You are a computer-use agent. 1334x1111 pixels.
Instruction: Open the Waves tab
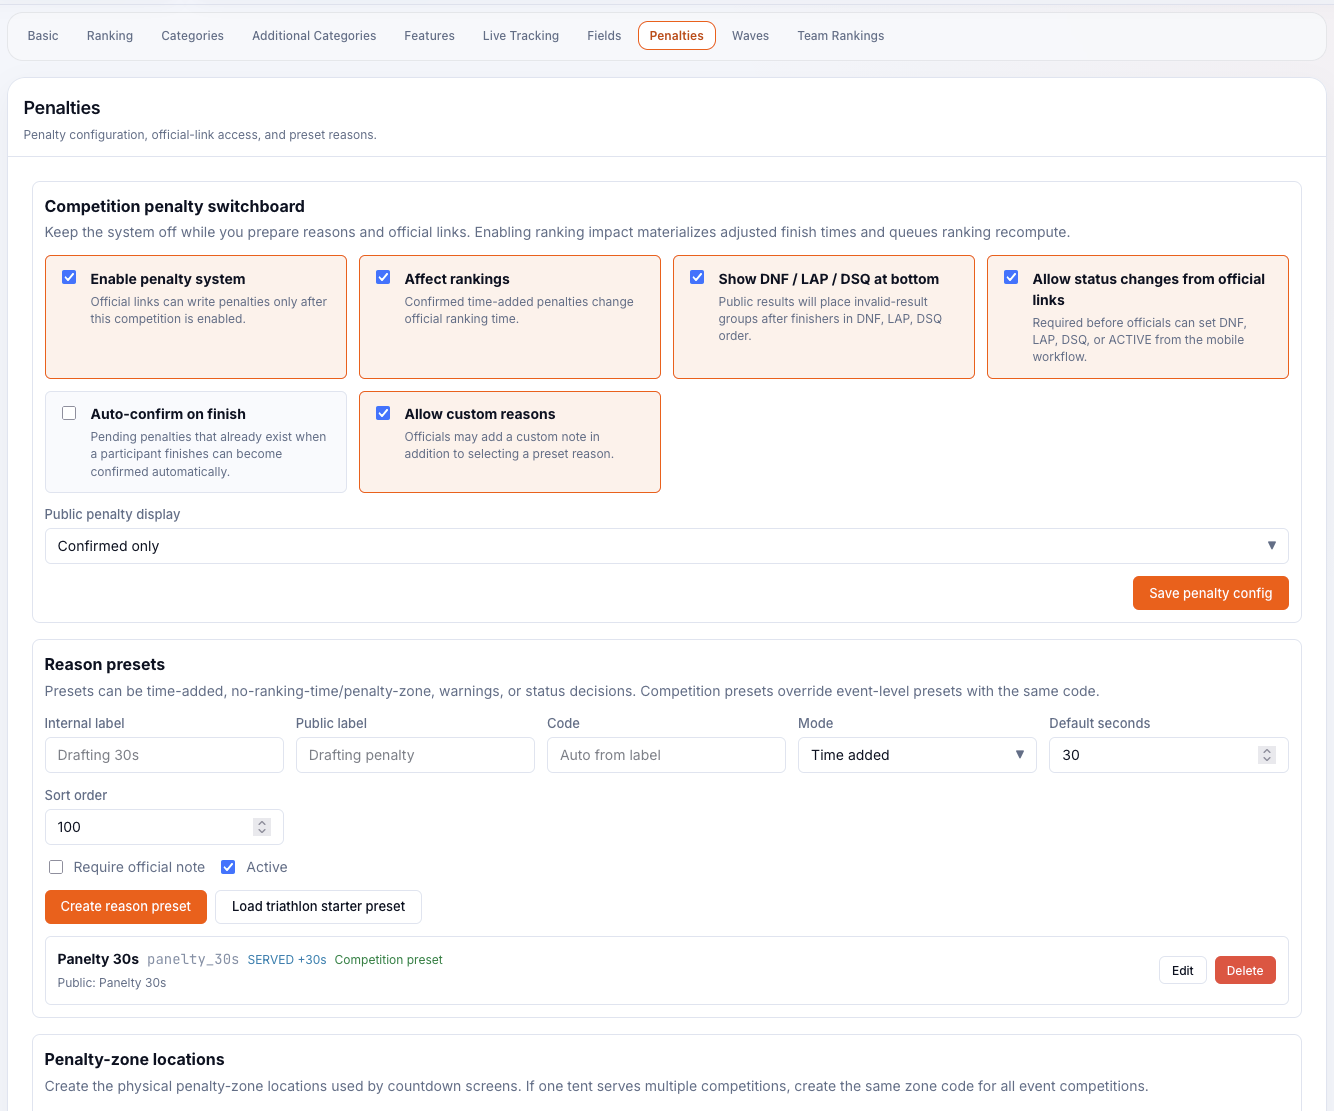[x=750, y=36]
